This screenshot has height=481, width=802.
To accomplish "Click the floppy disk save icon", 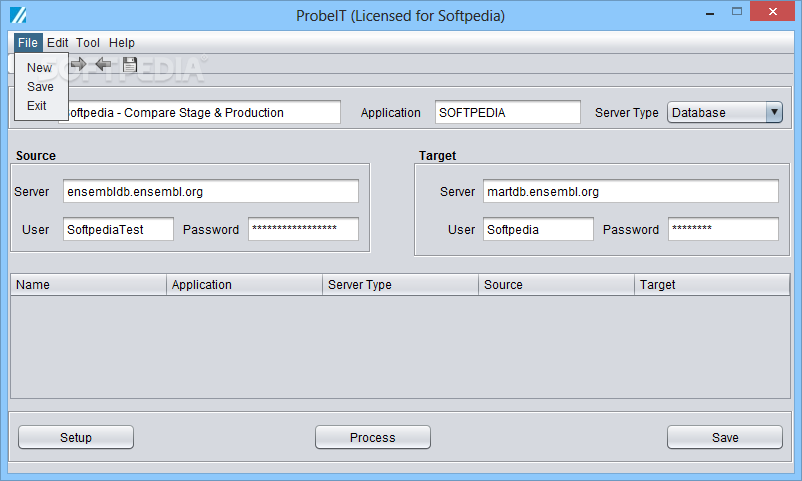I will [x=130, y=64].
